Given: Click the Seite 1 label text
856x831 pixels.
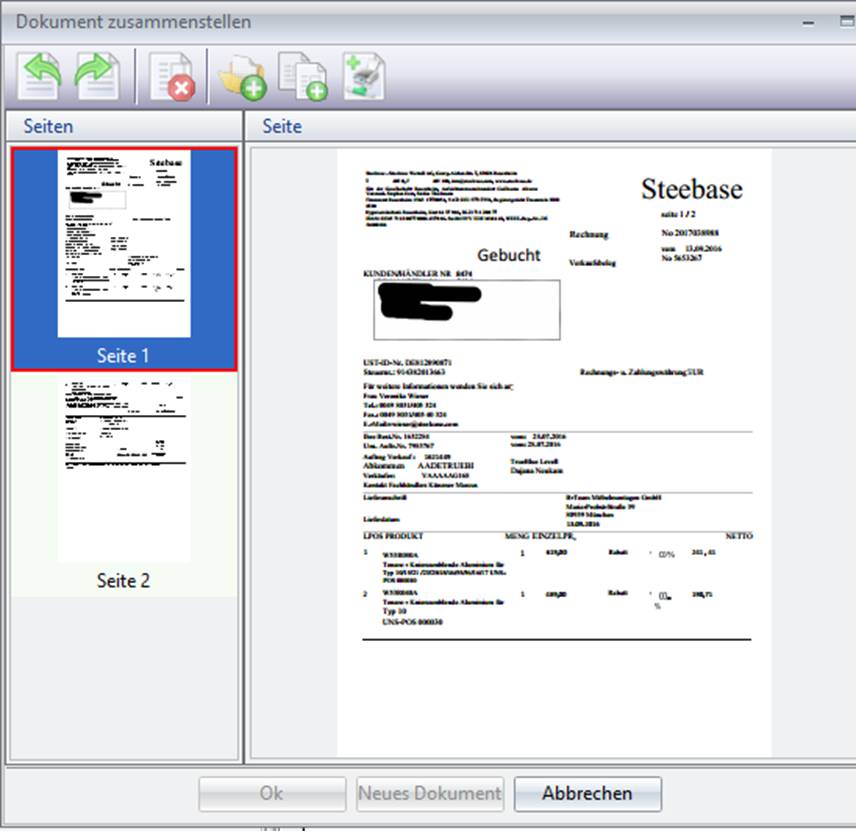Looking at the screenshot, I should coord(123,355).
